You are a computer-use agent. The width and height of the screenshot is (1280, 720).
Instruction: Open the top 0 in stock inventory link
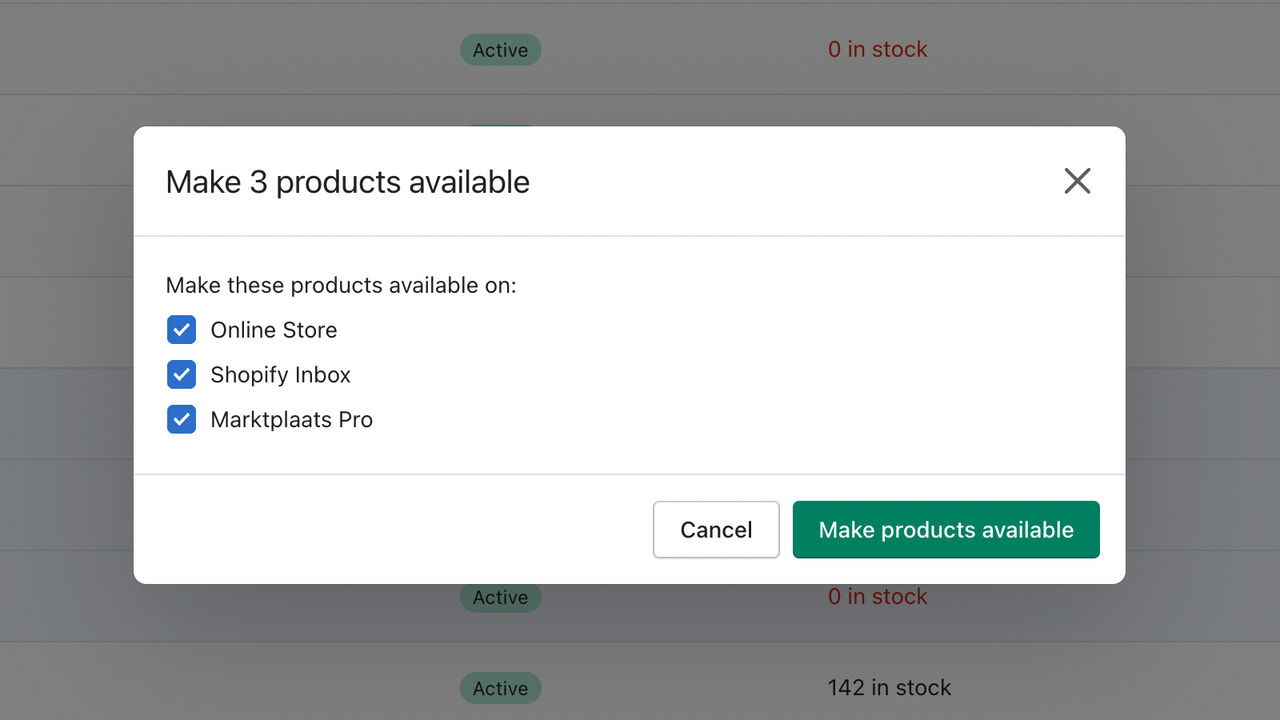(x=877, y=48)
